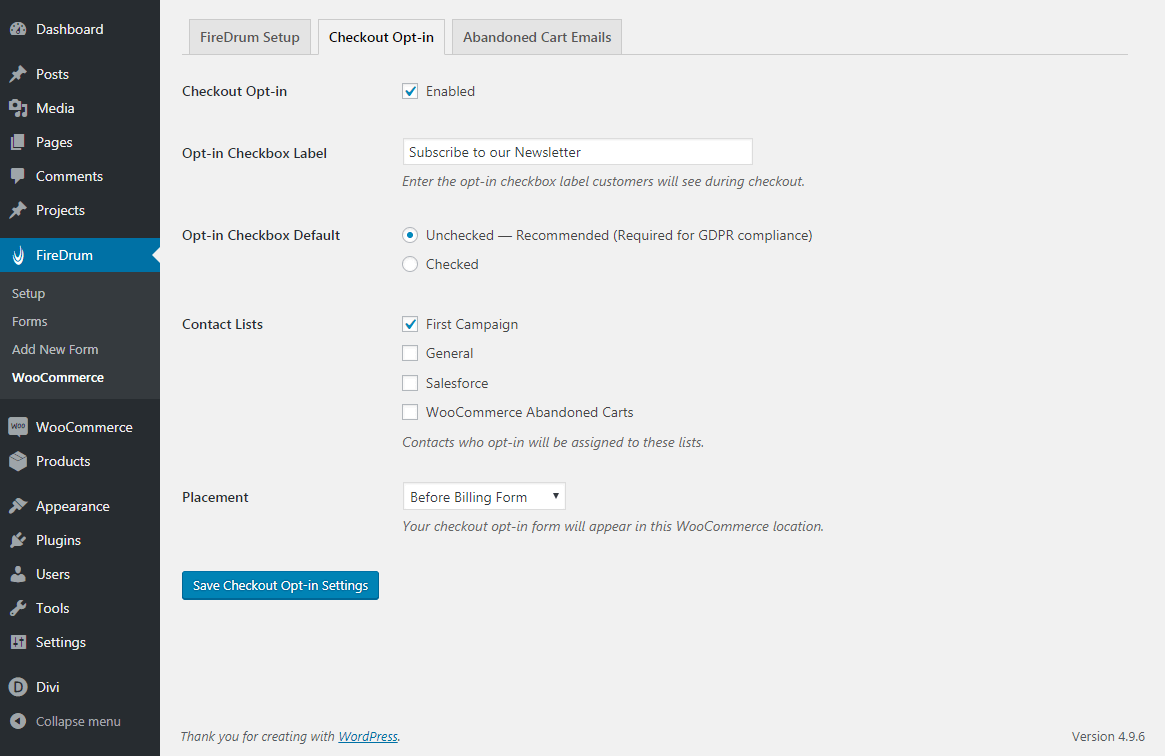Screen dimensions: 1165x756
Task: Select the Checked radio option
Action: 410,264
